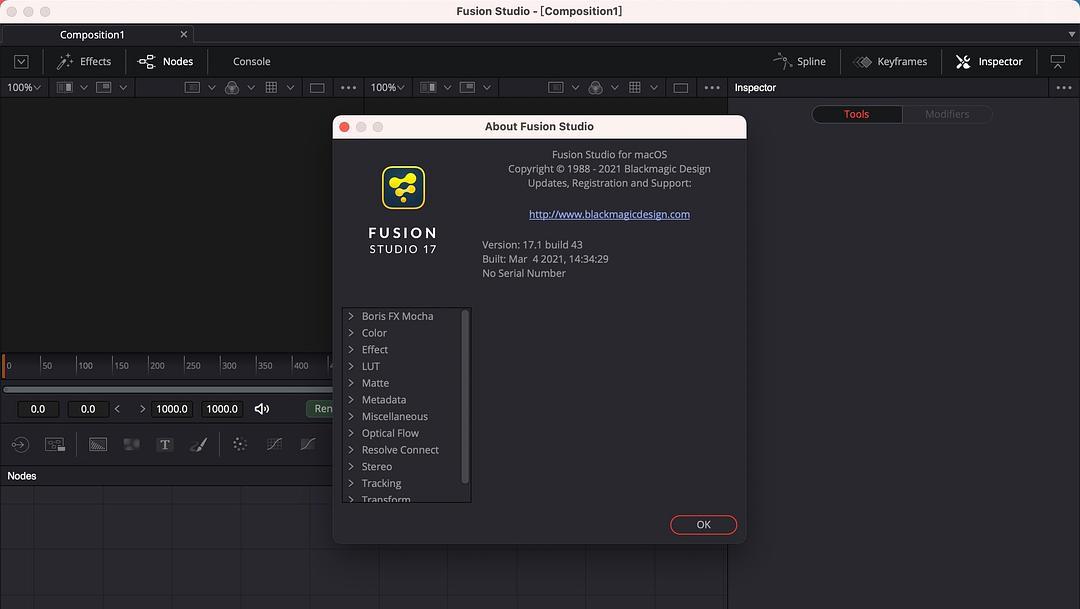Expand the Boris FX Mocha category
The height and width of the screenshot is (609, 1080).
[x=351, y=316]
